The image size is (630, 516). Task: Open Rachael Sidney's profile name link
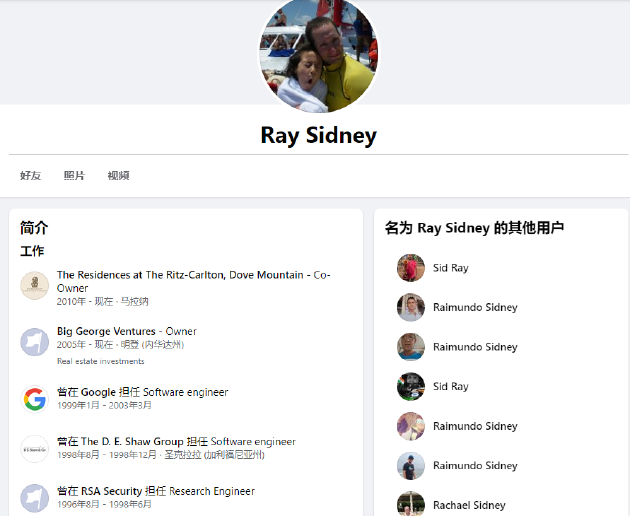469,505
